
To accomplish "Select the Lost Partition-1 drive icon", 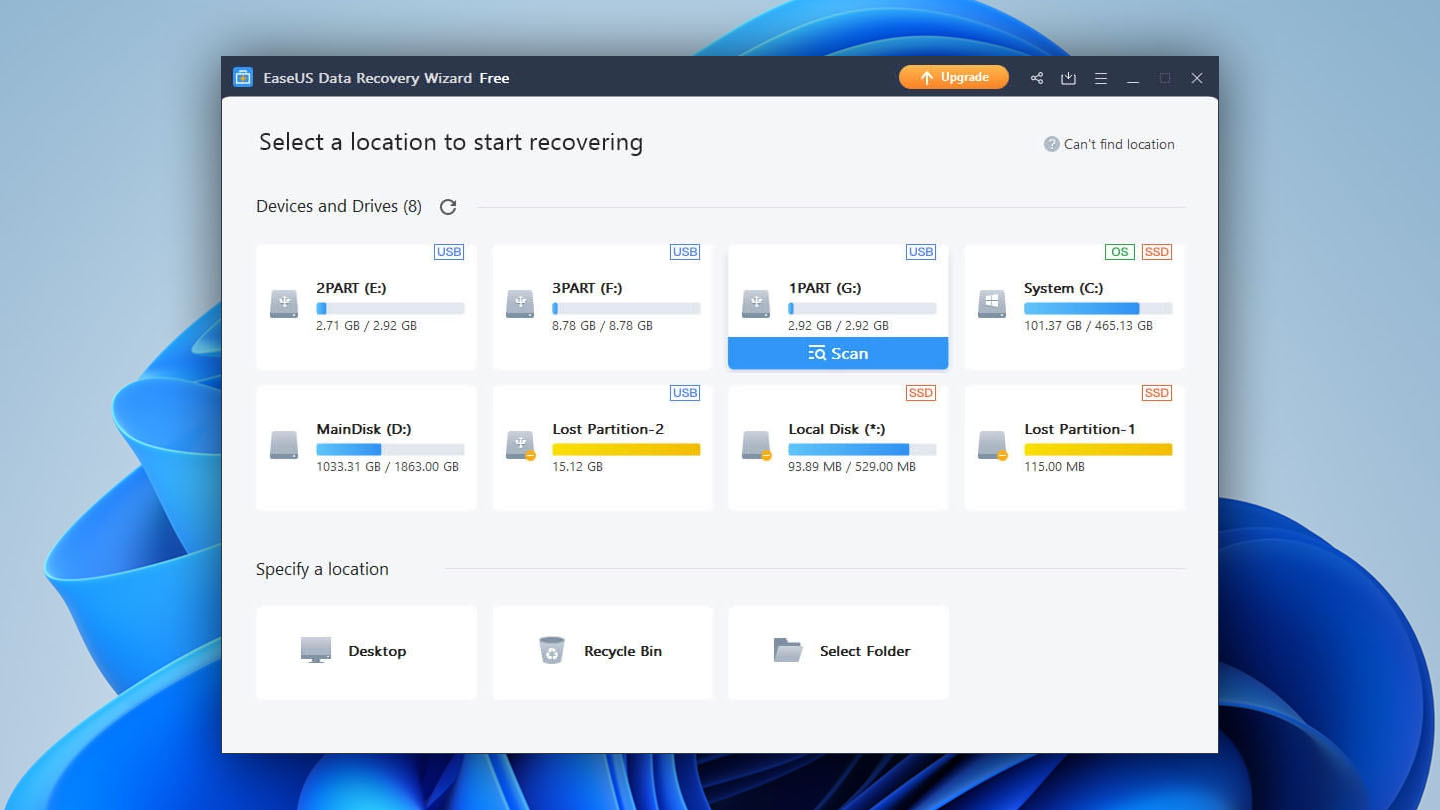I will pos(992,445).
